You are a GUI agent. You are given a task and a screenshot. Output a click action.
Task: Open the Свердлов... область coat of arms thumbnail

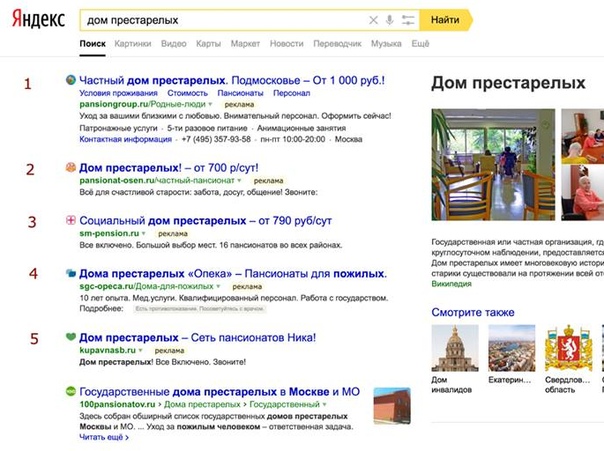[x=569, y=348]
